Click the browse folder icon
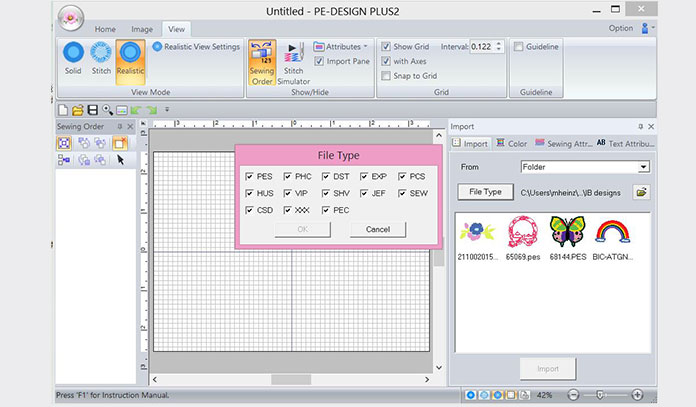Viewport: 696px width, 407px height. [641, 191]
